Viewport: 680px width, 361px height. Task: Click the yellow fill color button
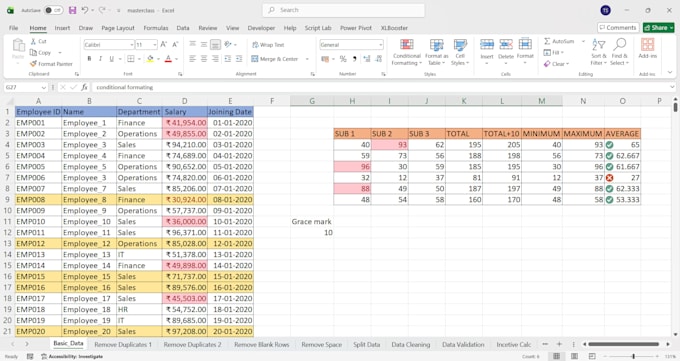tap(150, 59)
